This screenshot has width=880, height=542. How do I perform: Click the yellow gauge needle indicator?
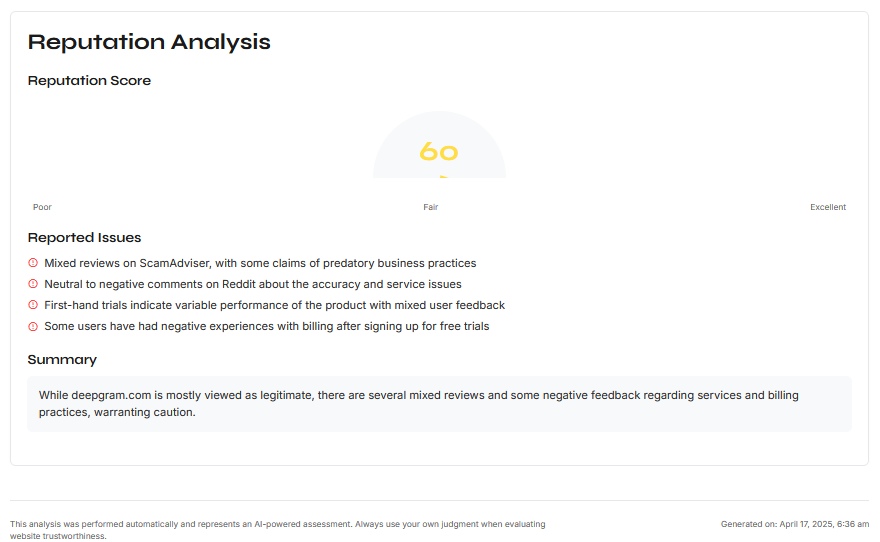click(x=444, y=177)
